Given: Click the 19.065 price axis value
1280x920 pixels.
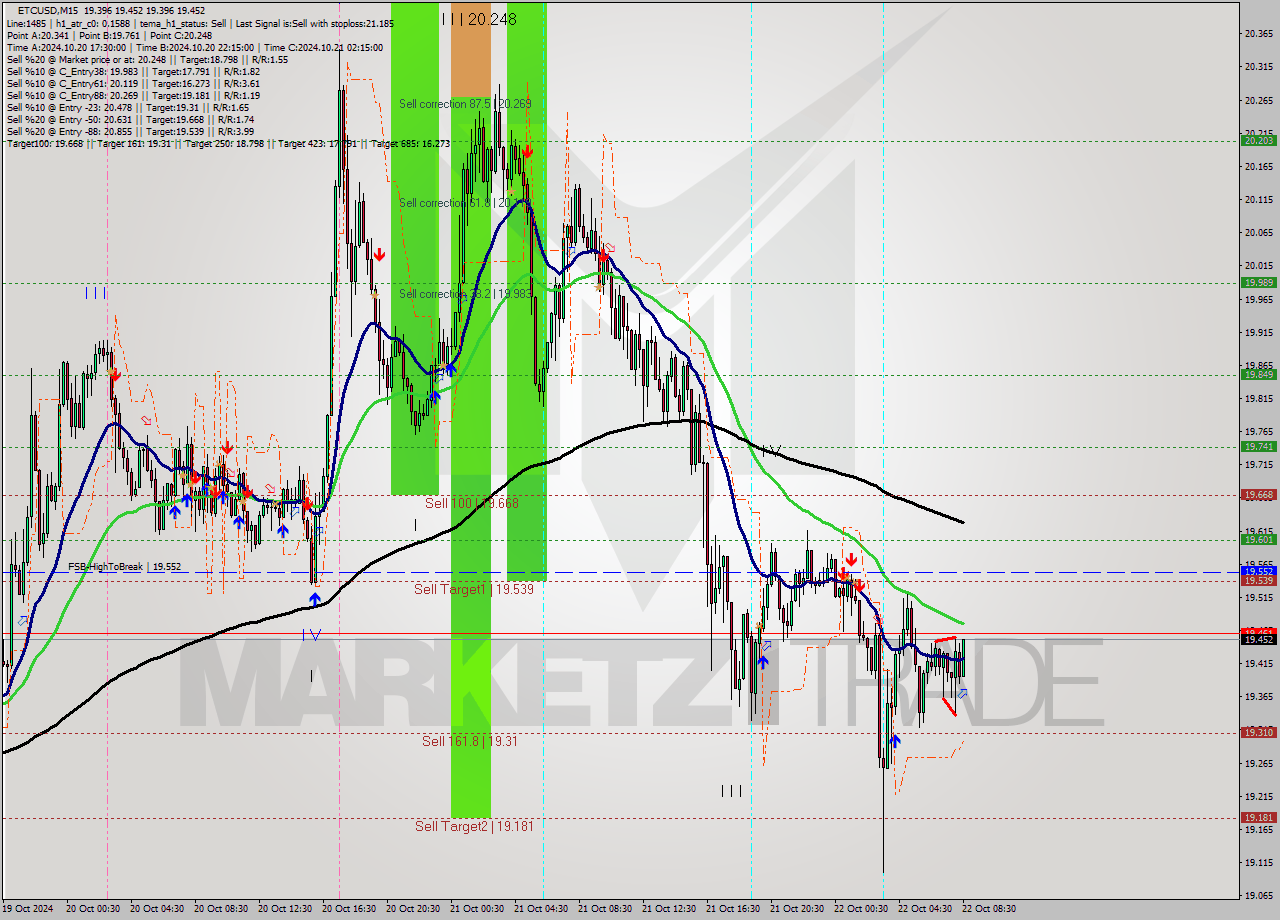Looking at the screenshot, I should point(1258,895).
